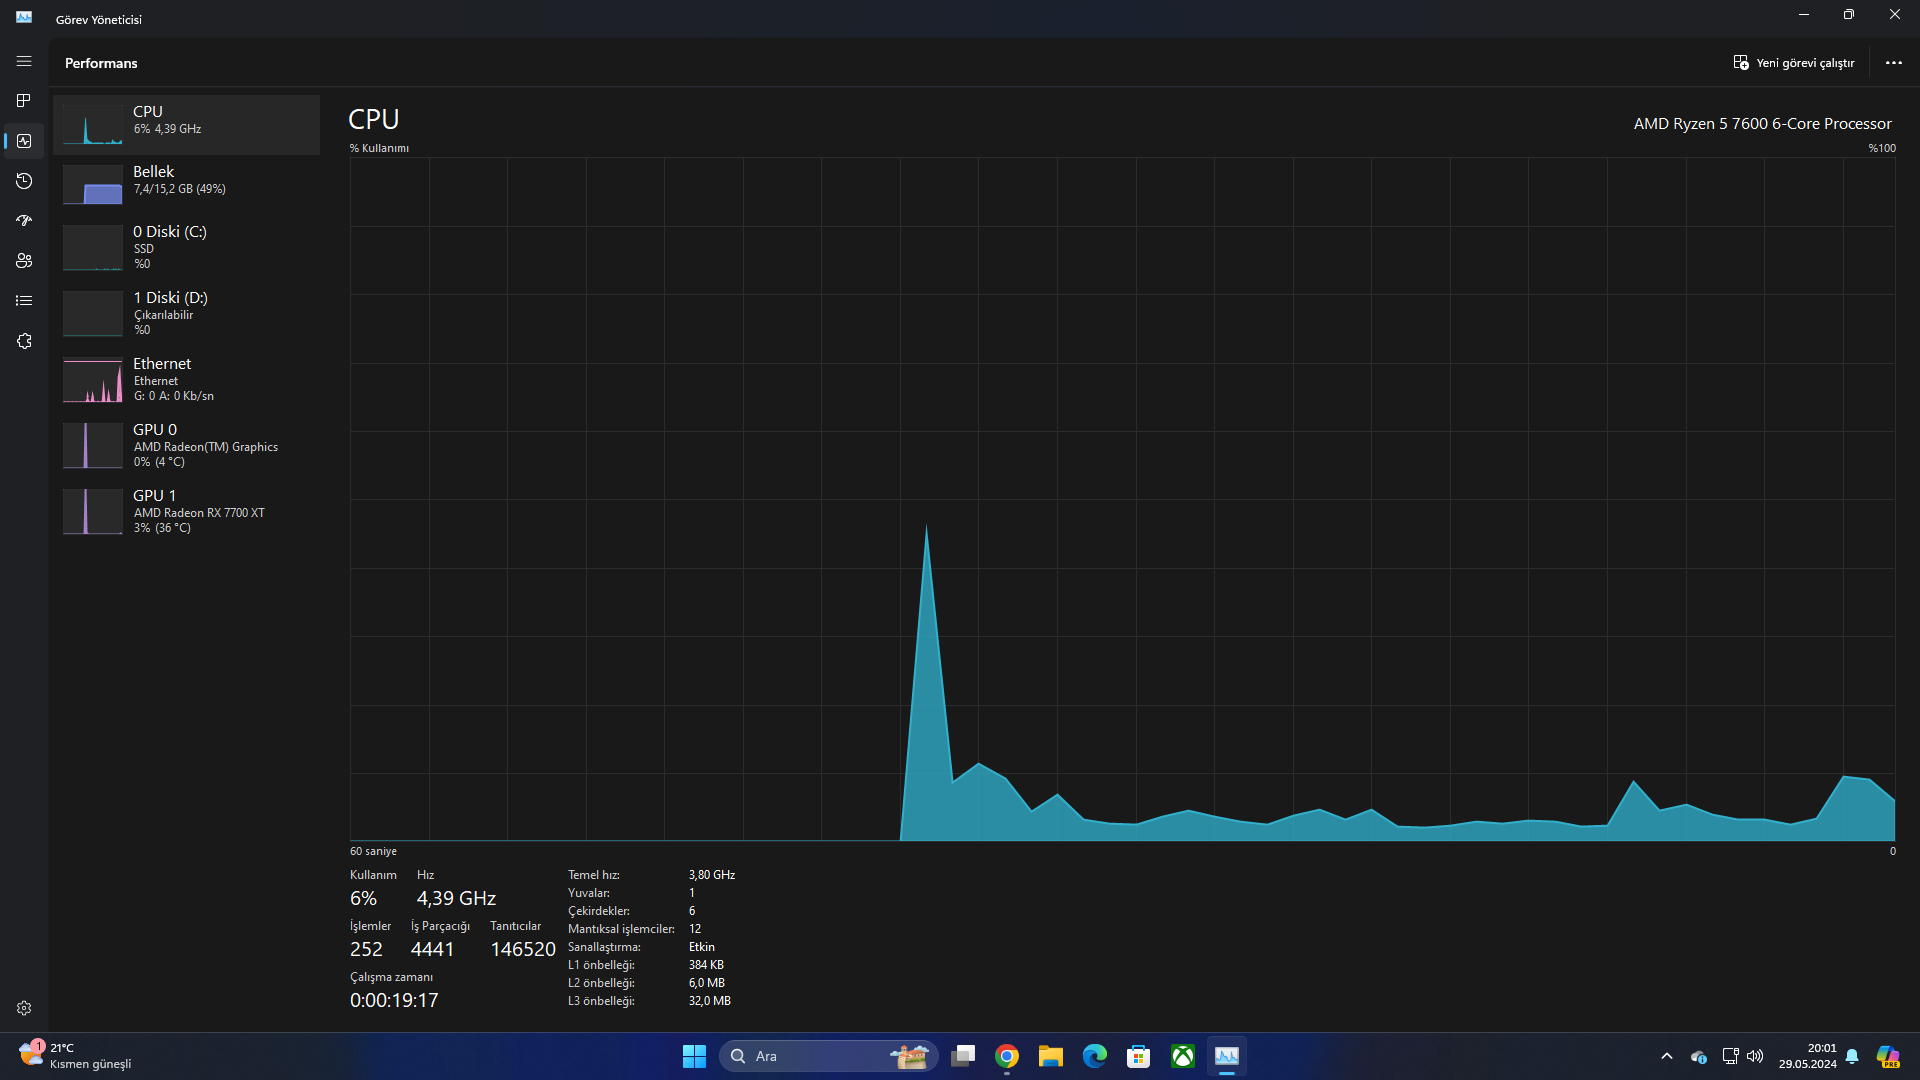Click Task Manager taskbar icon

1227,1056
